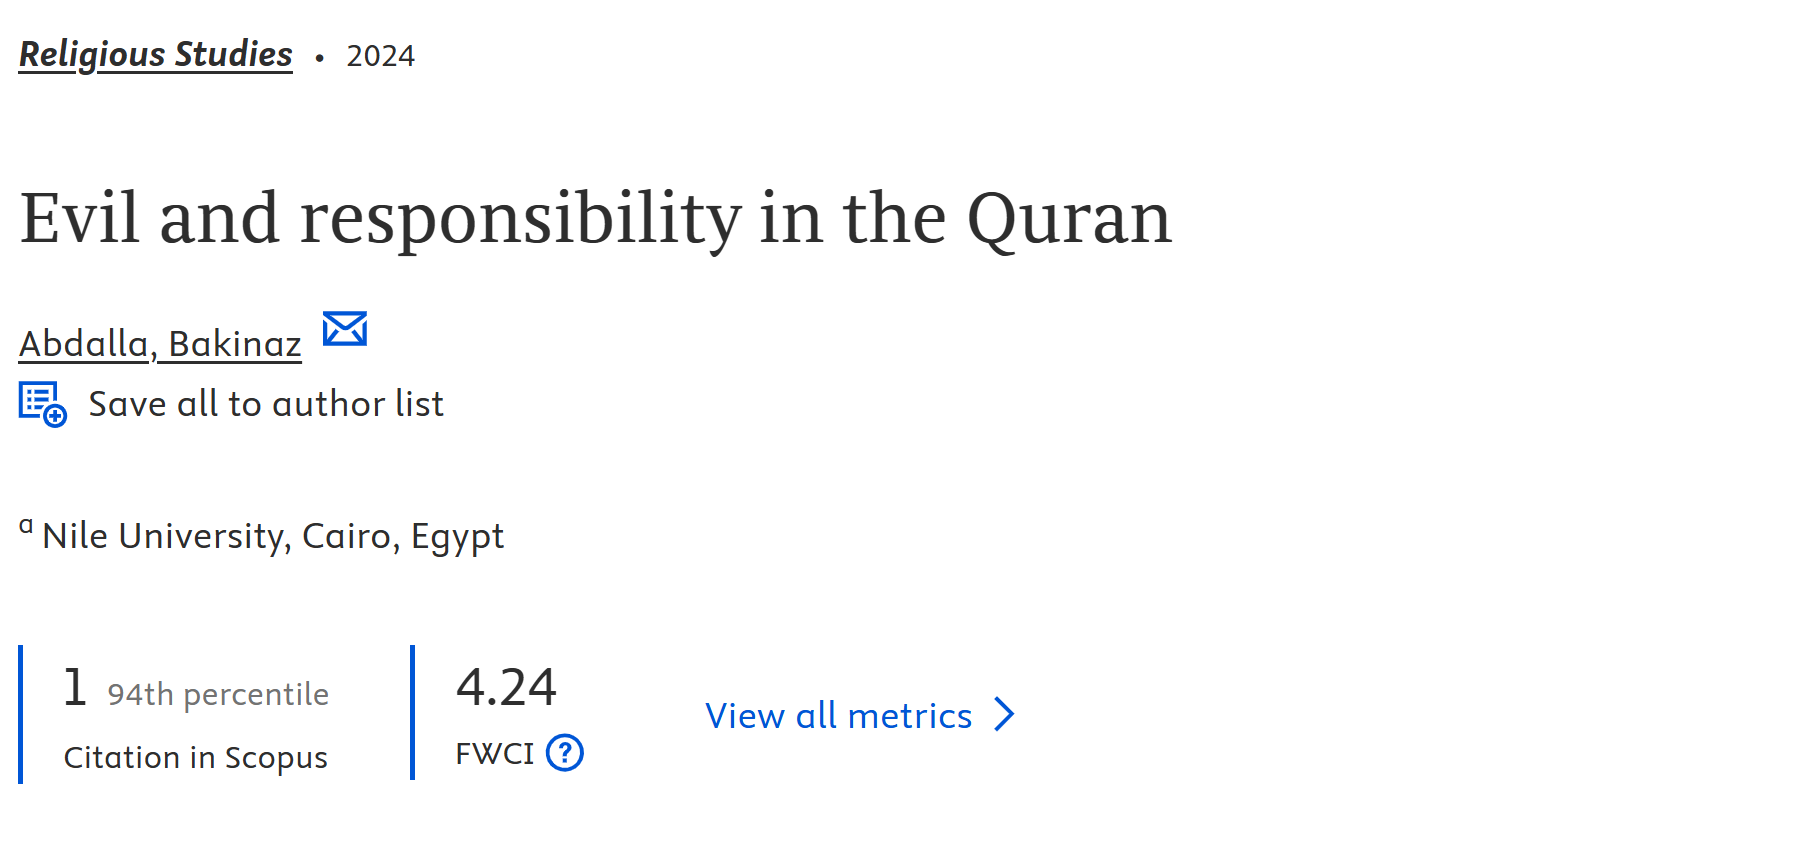Click the Citation in Scopus label
1807x853 pixels.
pyautogui.click(x=196, y=758)
